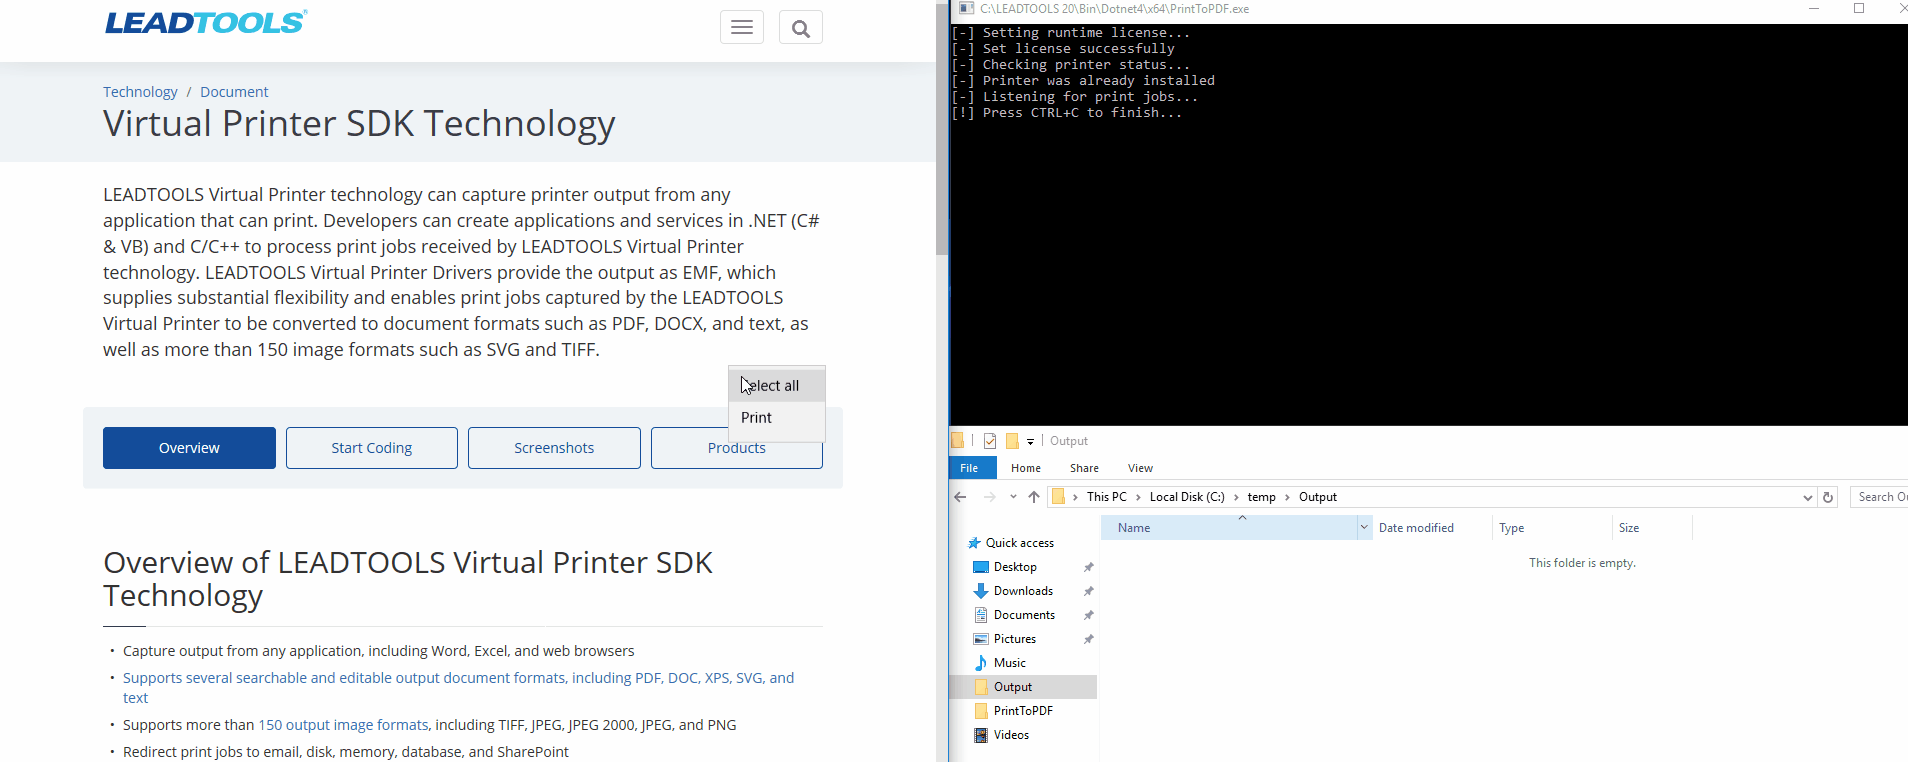This screenshot has height=762, width=1908.
Task: Open Desktop in the navigation pane
Action: pyautogui.click(x=1015, y=567)
